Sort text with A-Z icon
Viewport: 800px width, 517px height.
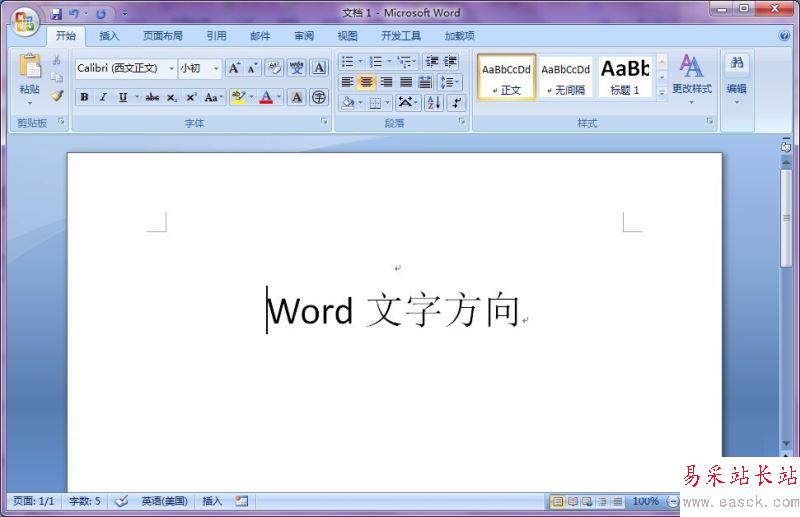coord(434,103)
